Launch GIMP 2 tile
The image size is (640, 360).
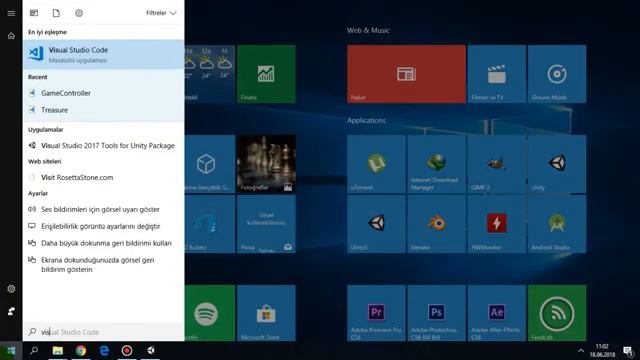coord(497,164)
